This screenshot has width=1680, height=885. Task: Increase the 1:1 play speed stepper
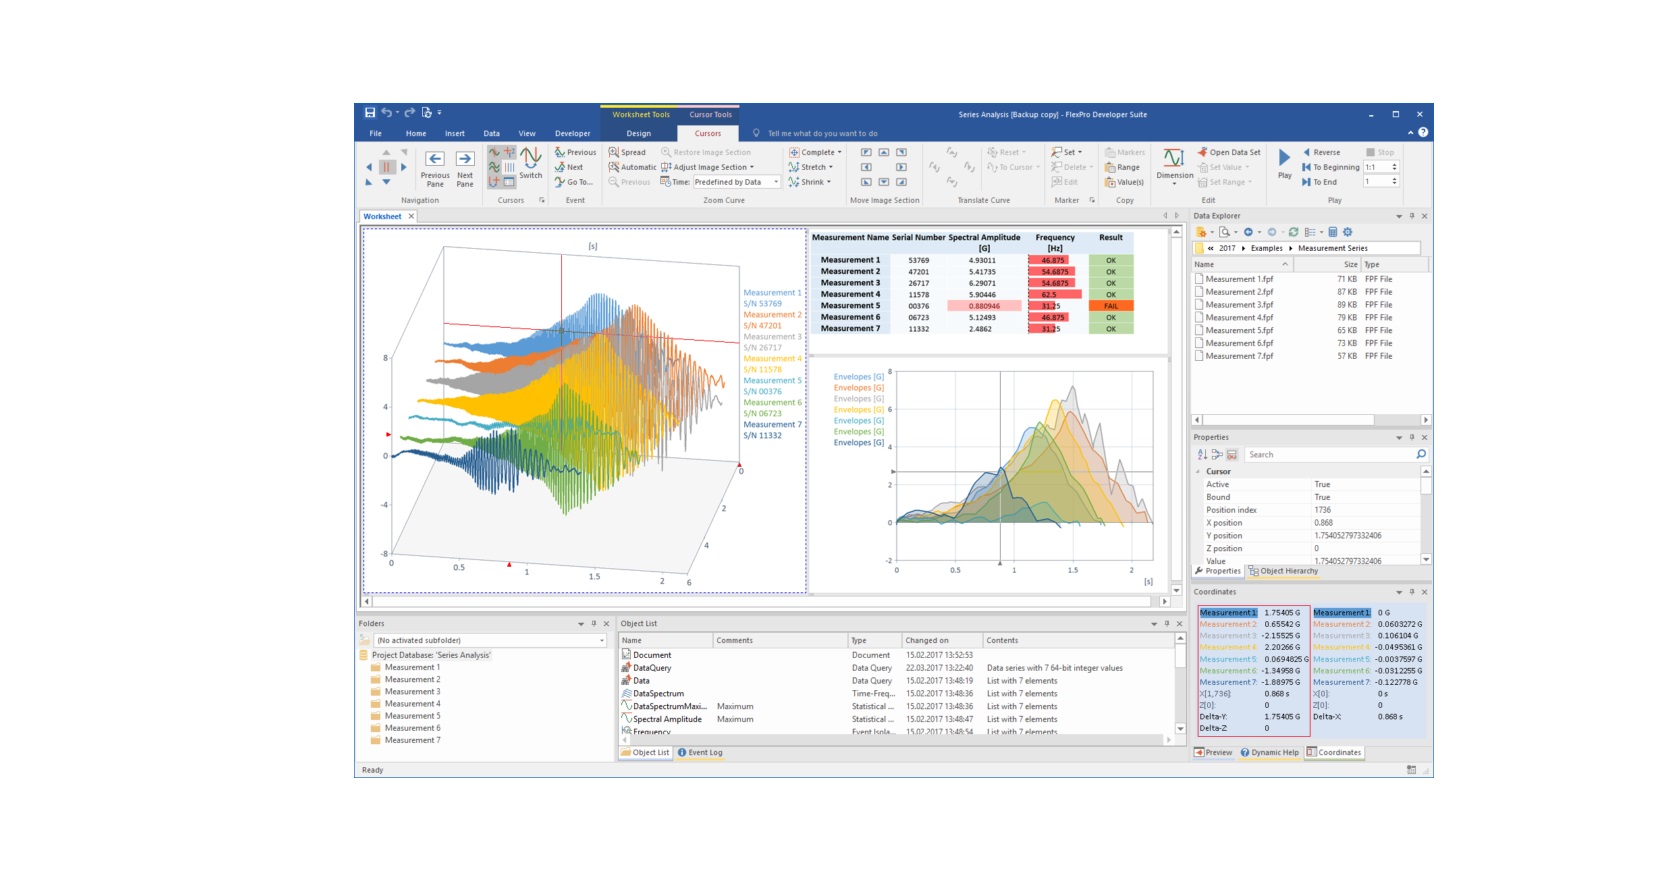click(x=1395, y=165)
